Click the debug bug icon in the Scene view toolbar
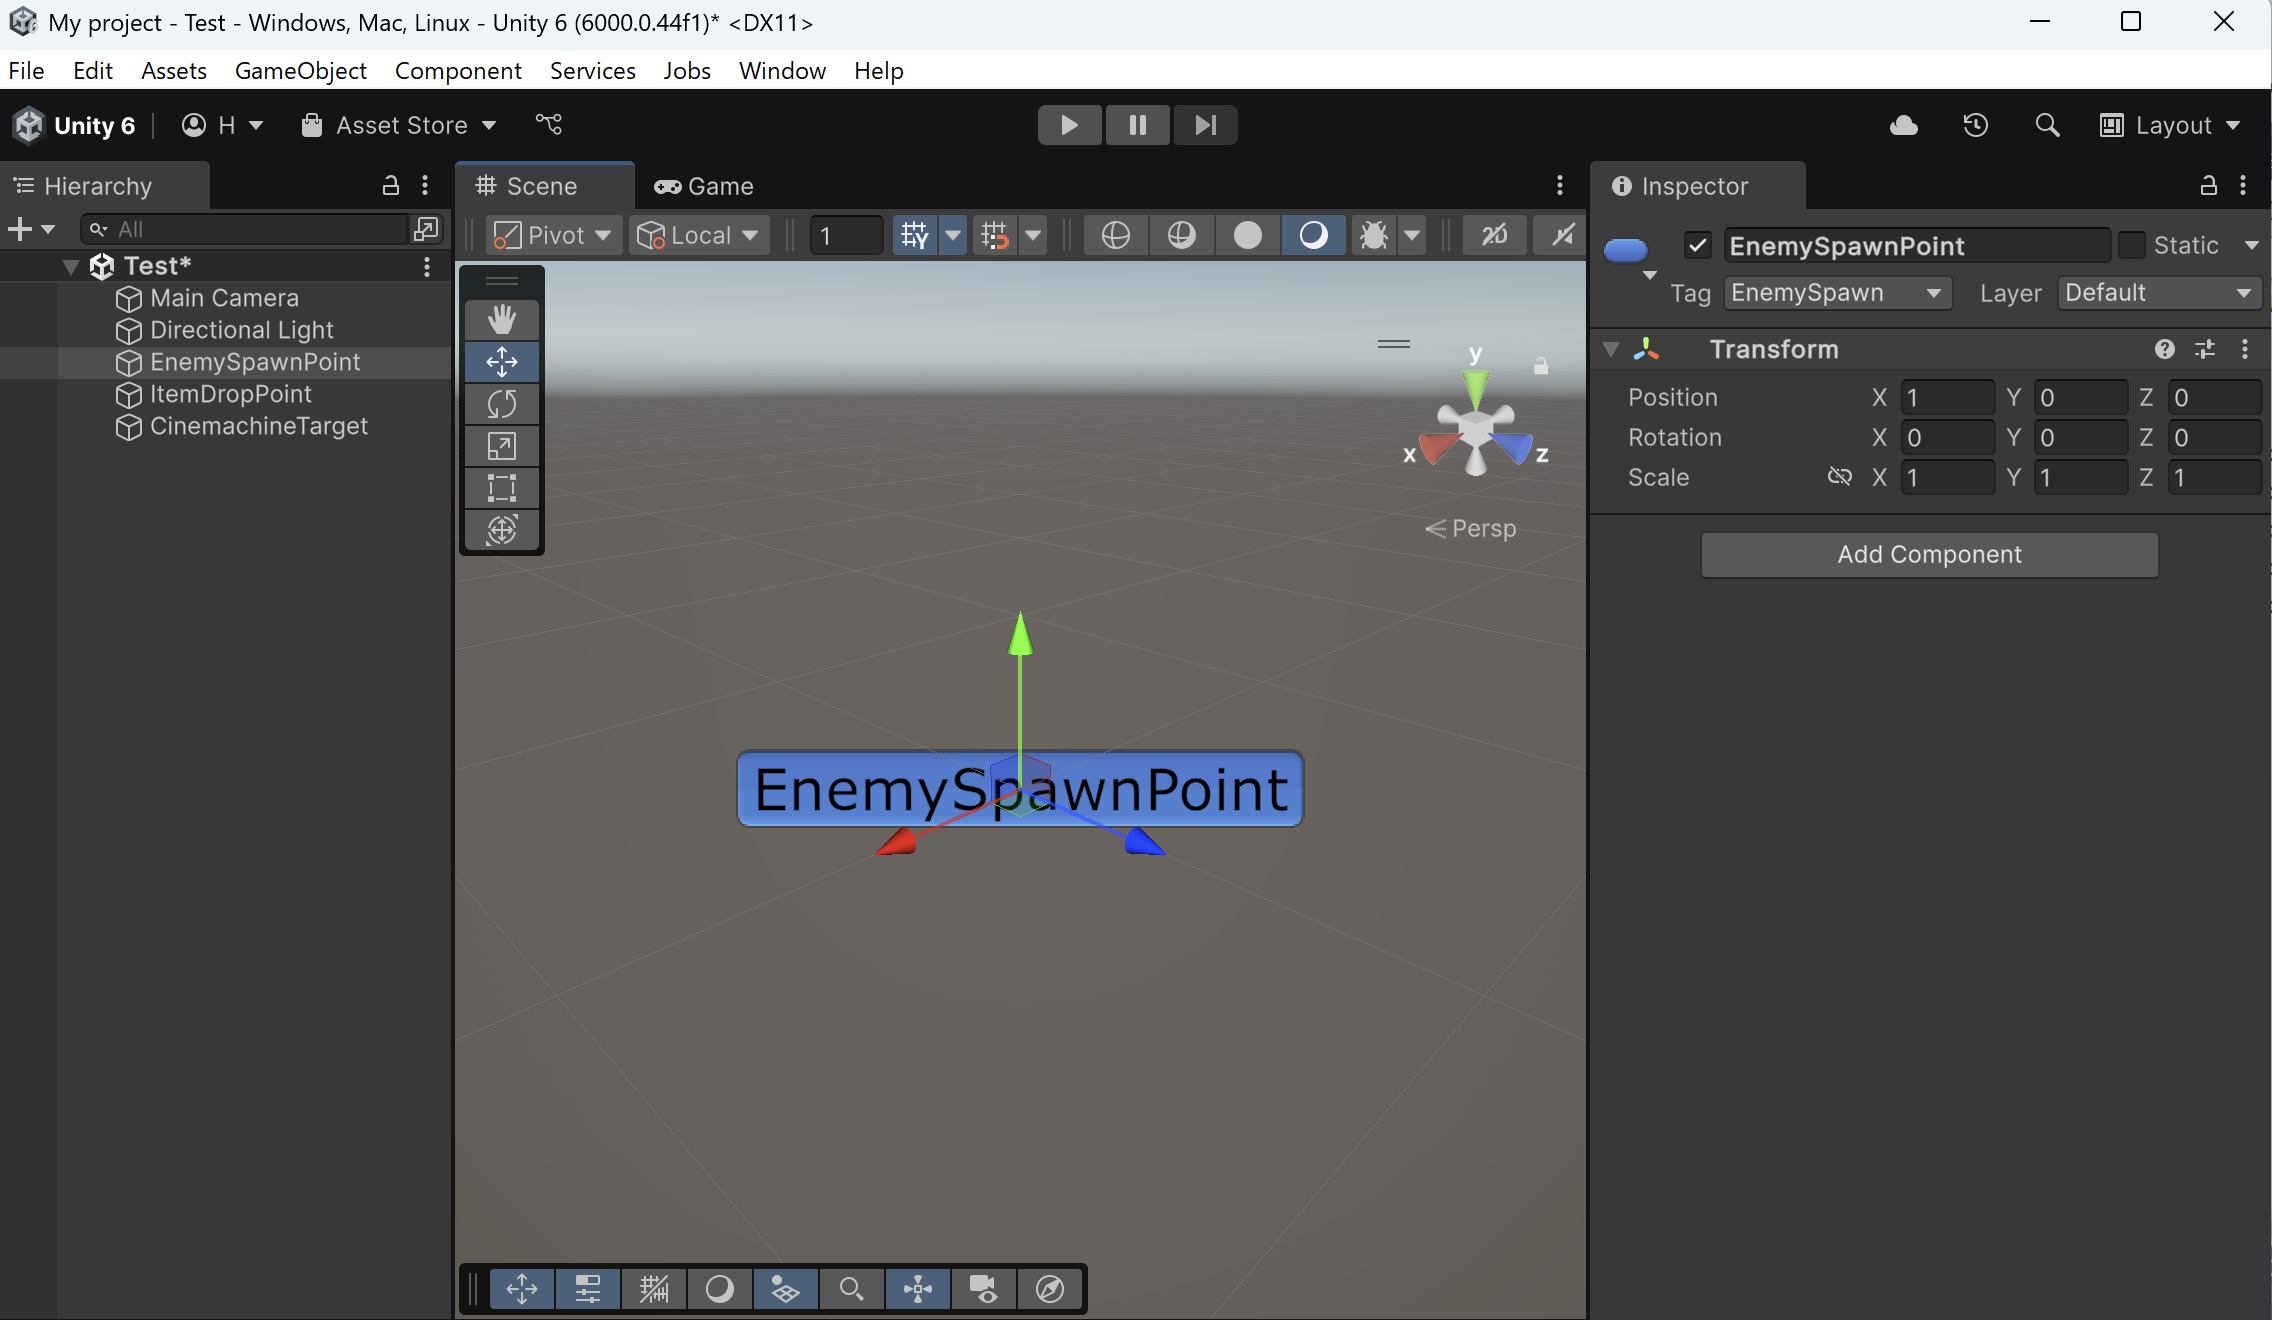2272x1320 pixels. pos(1374,235)
